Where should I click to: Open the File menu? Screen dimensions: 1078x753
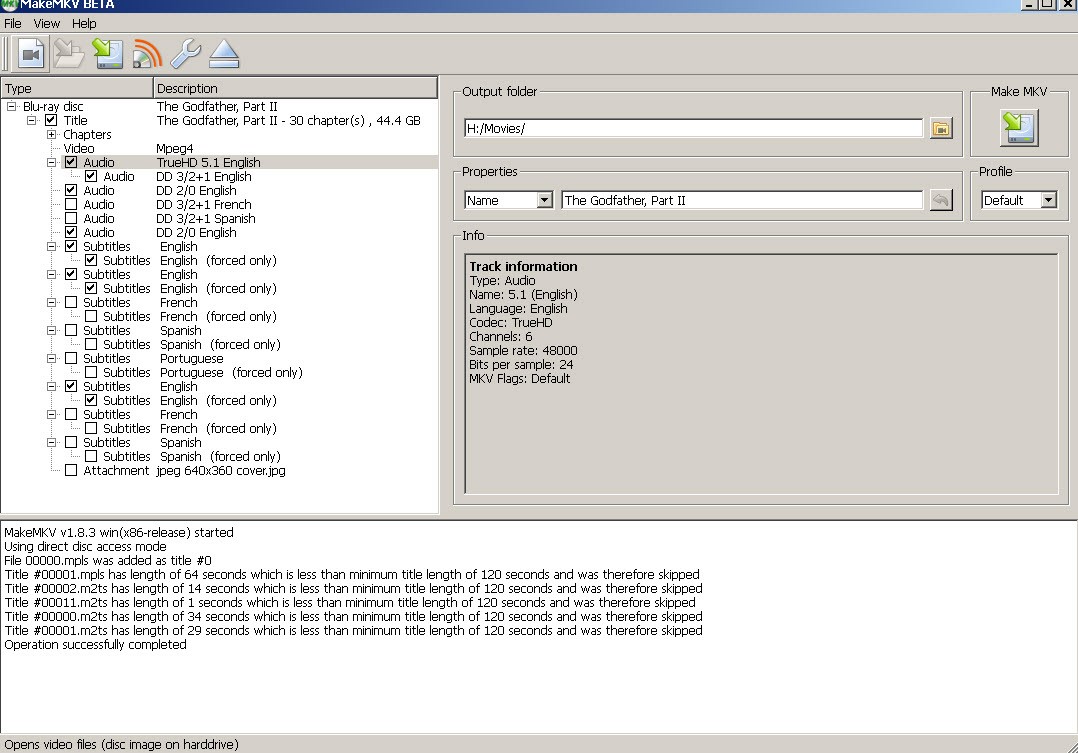tap(12, 23)
